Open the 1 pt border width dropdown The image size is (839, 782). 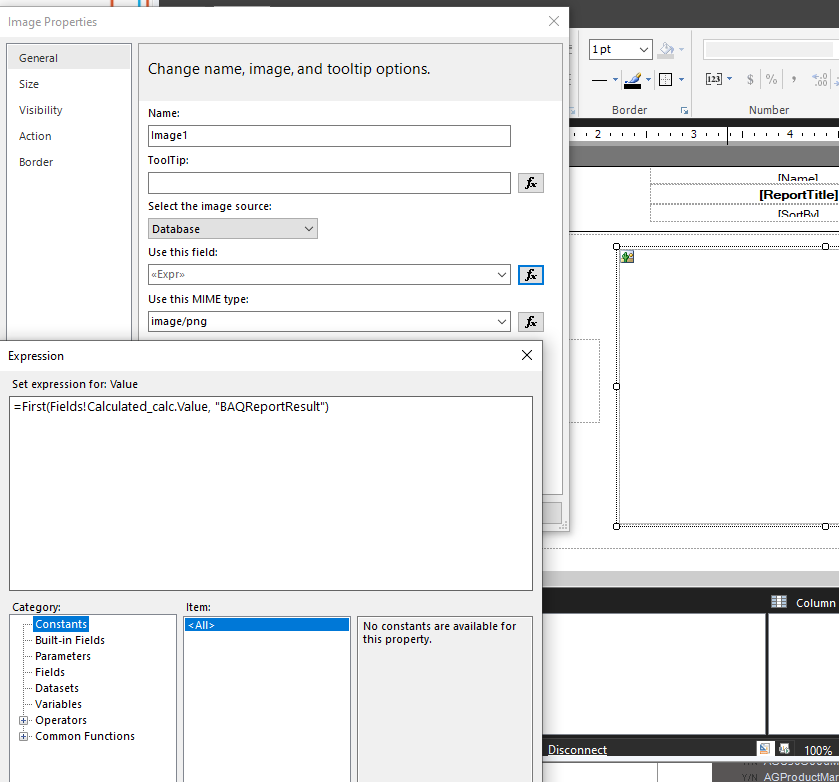coord(644,49)
